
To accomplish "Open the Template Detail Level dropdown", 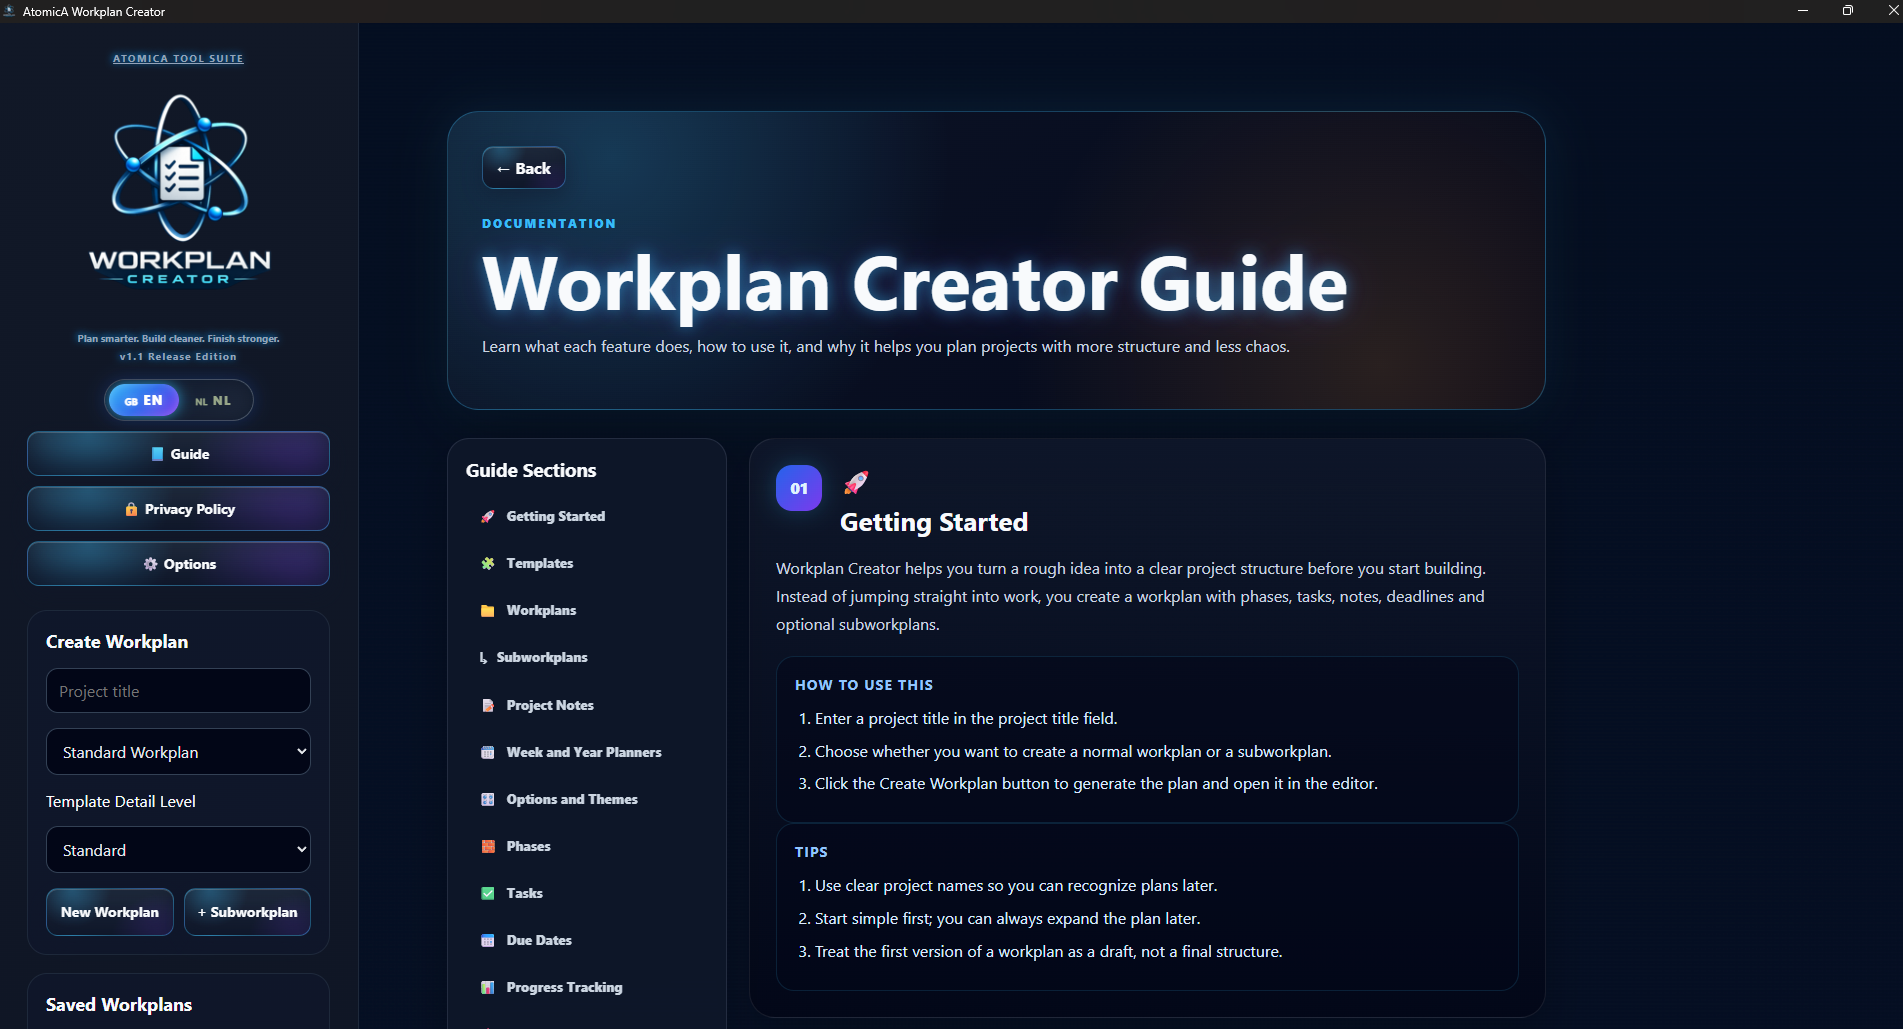I will point(178,850).
